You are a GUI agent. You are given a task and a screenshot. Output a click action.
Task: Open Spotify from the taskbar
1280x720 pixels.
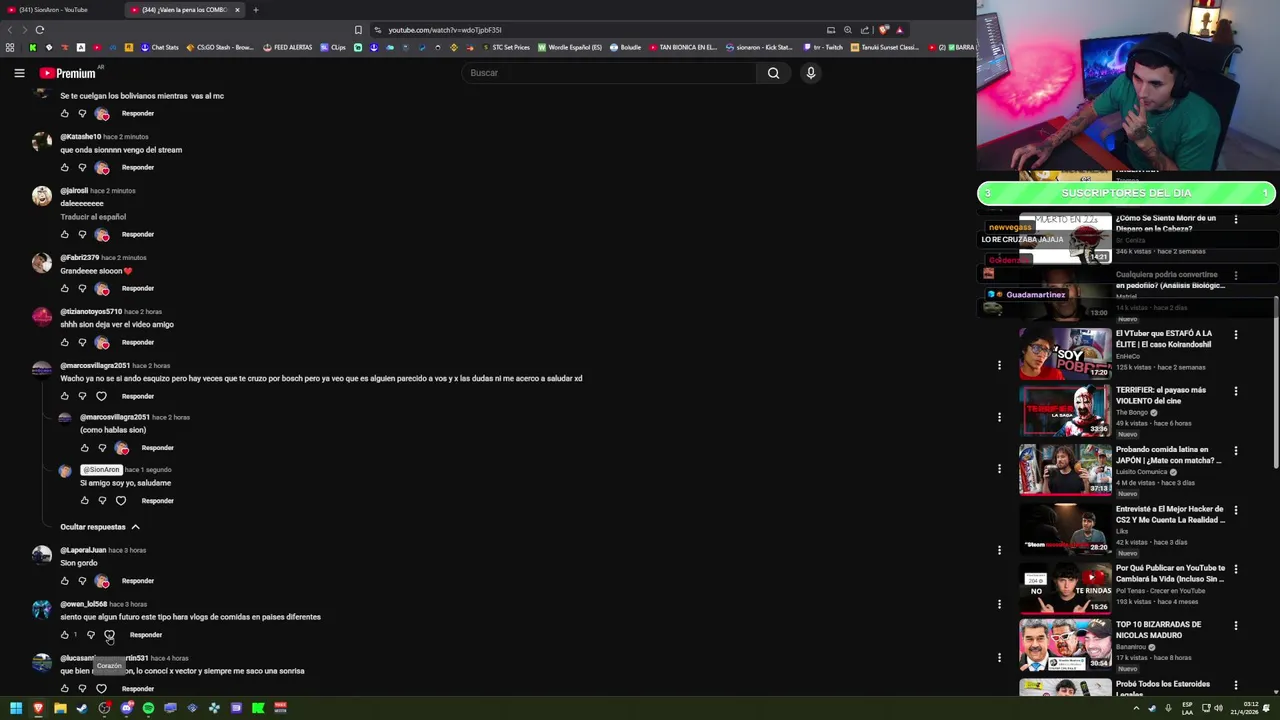[x=148, y=708]
